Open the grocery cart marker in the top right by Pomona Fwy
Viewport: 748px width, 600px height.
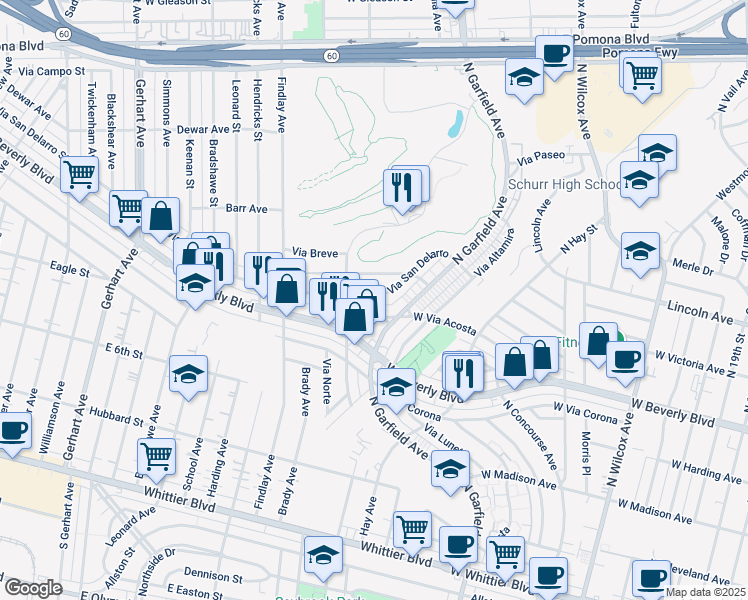click(642, 79)
